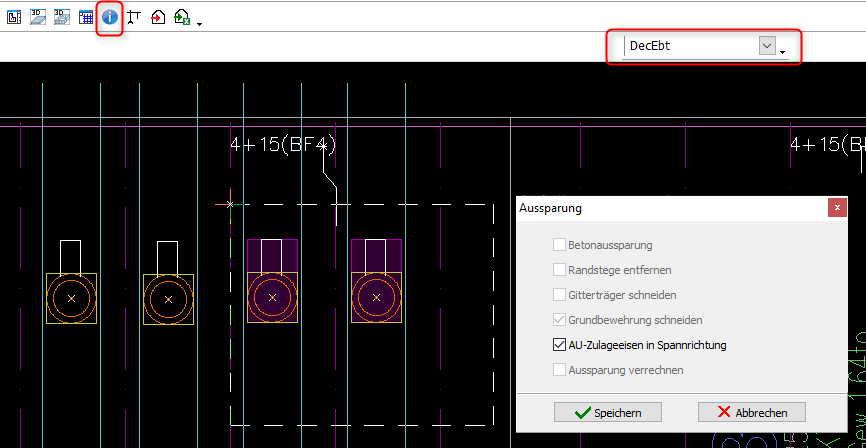866x448 pixels.
Task: Click the DecEbt text field
Action: [x=692, y=46]
